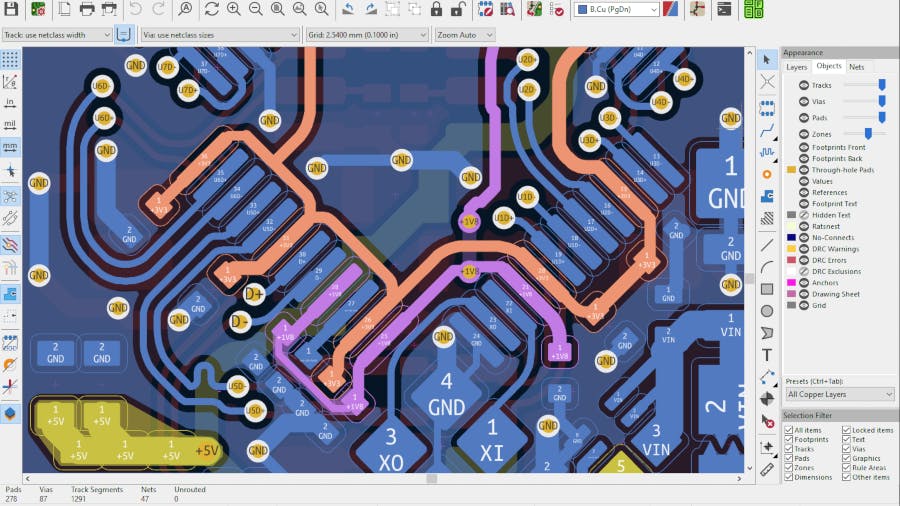
Task: Open Grid size dropdown
Action: click(367, 35)
